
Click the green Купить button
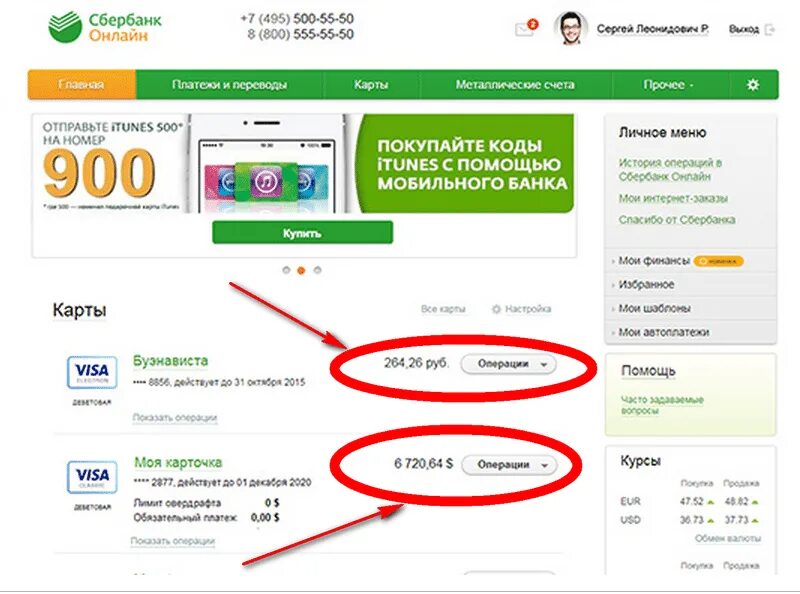pos(303,233)
